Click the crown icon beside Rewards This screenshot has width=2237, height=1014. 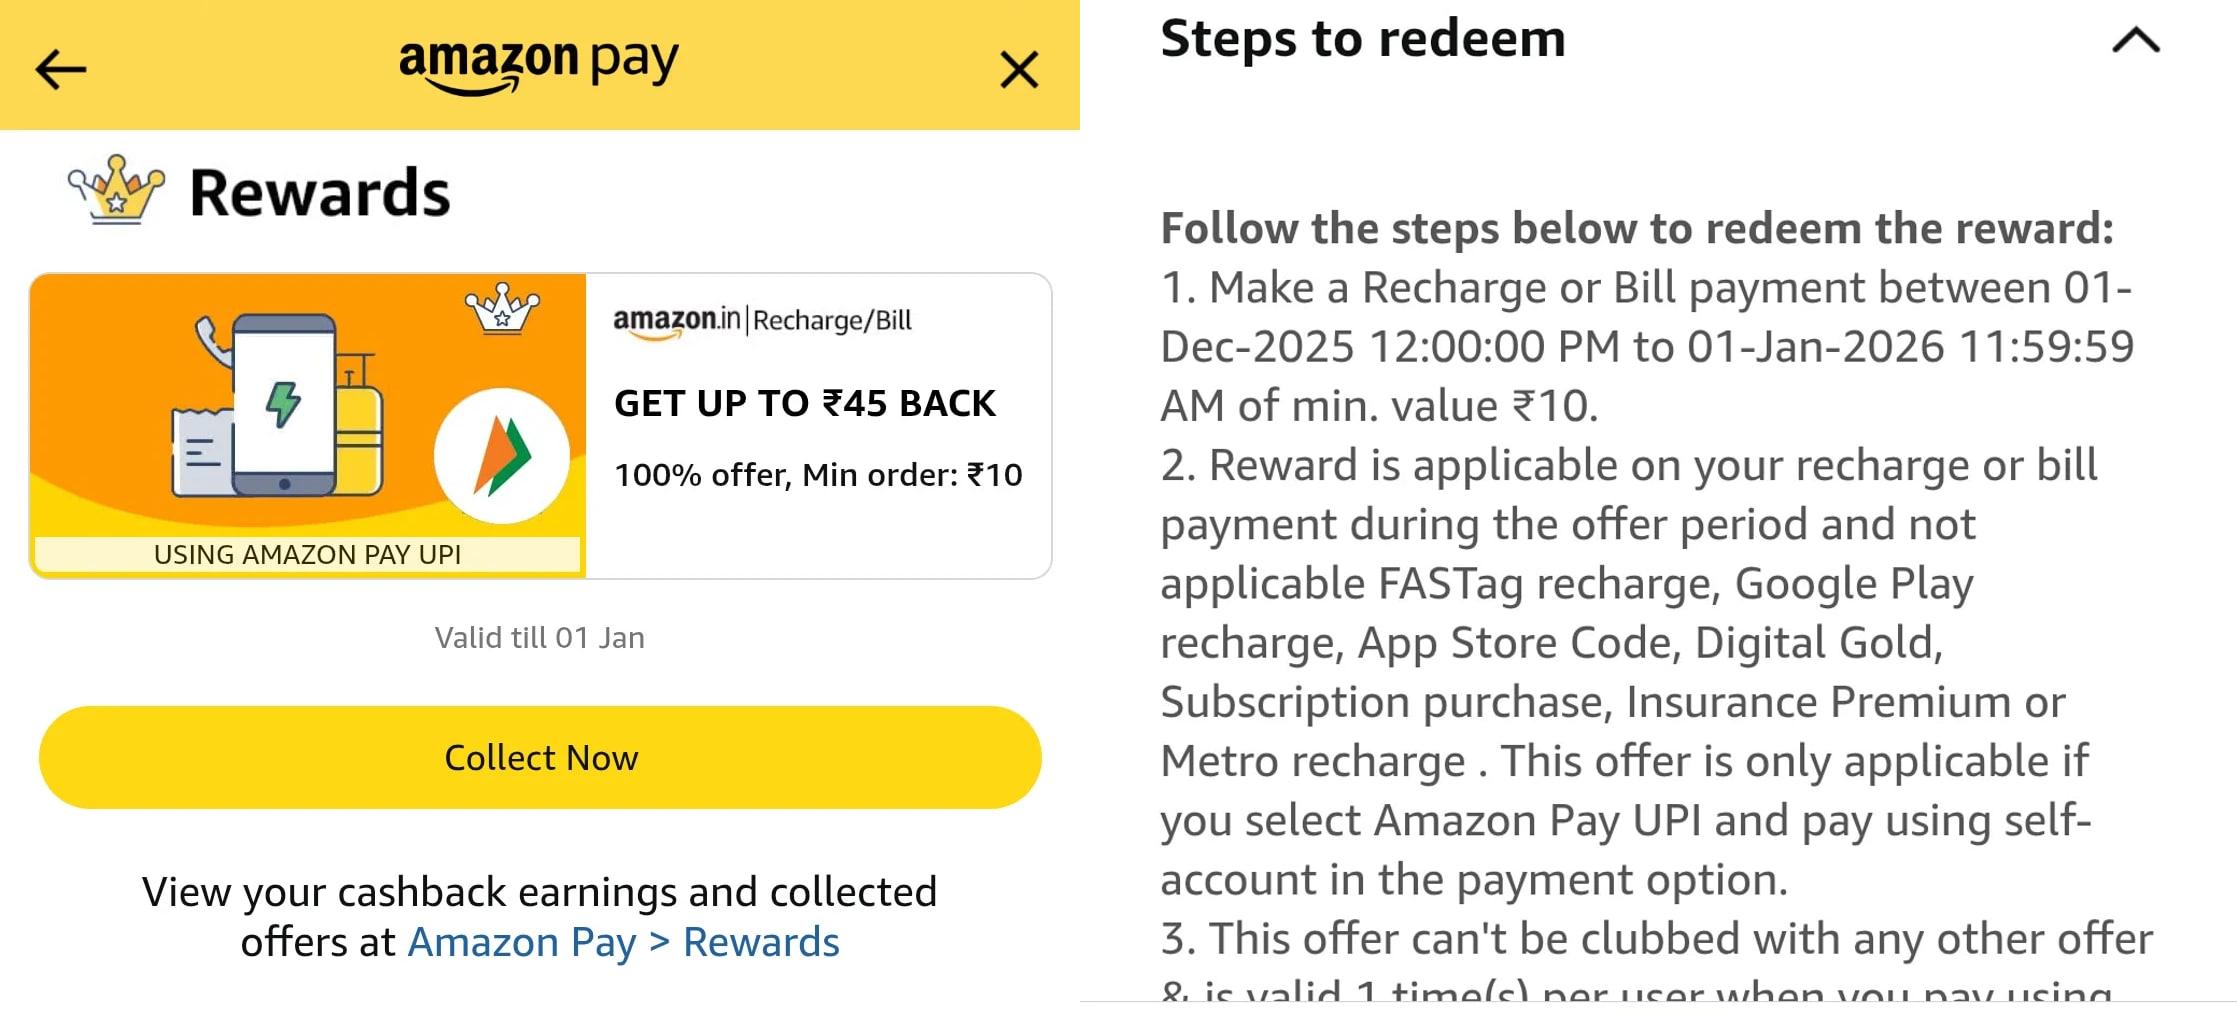click(x=116, y=189)
